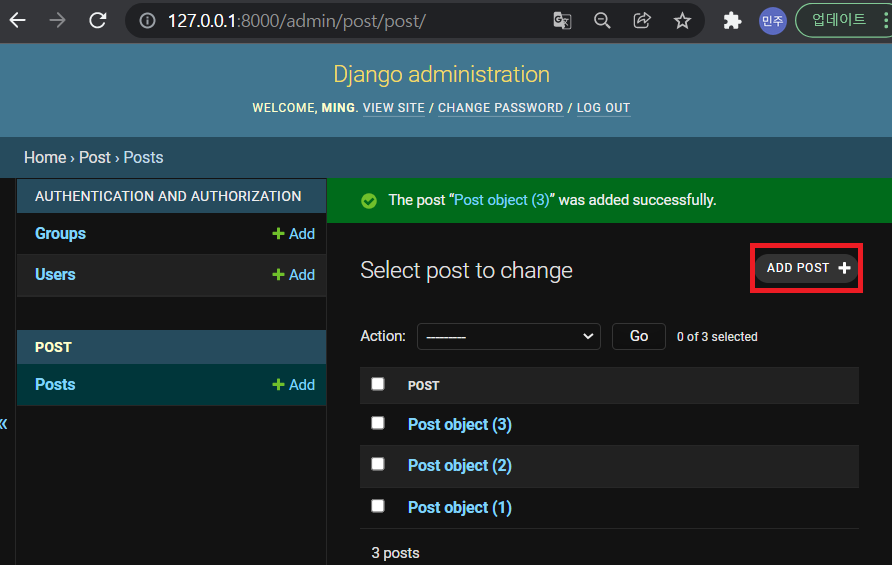Screen dimensions: 892x566
Task: Click the green success checkmark icon
Action: point(369,200)
